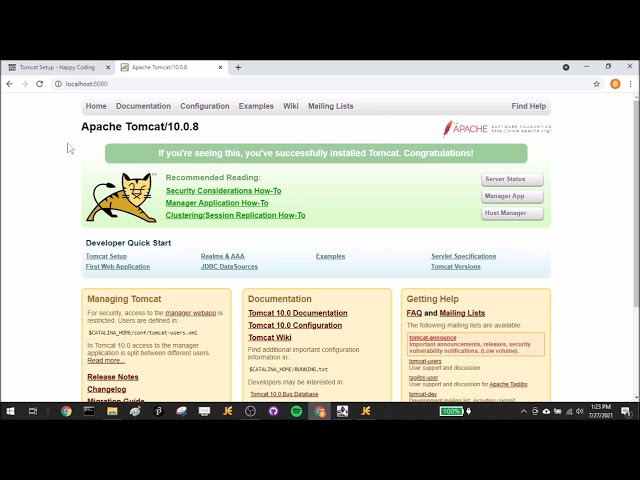Open the FAQ link under Getting Help
The image size is (640, 480).
point(414,313)
